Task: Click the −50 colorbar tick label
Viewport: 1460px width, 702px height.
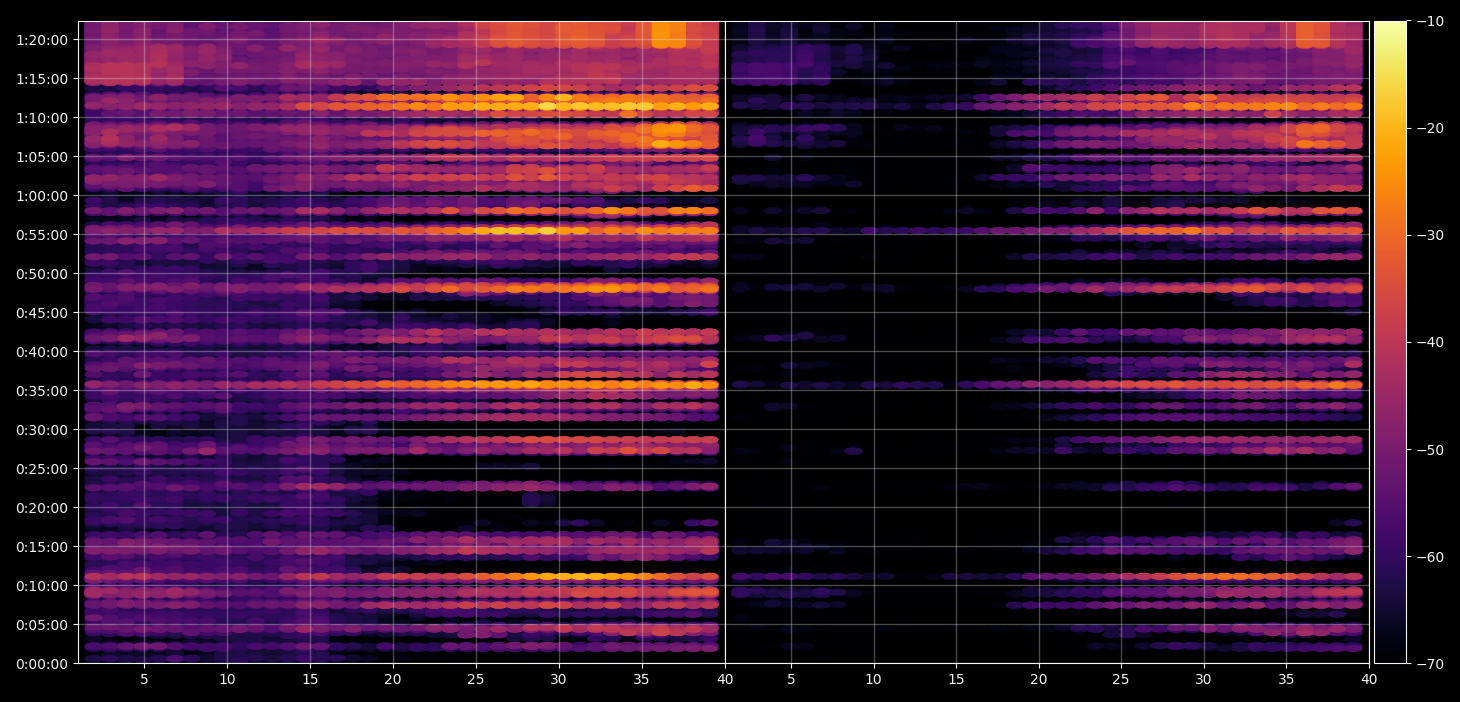Action: tap(1429, 450)
